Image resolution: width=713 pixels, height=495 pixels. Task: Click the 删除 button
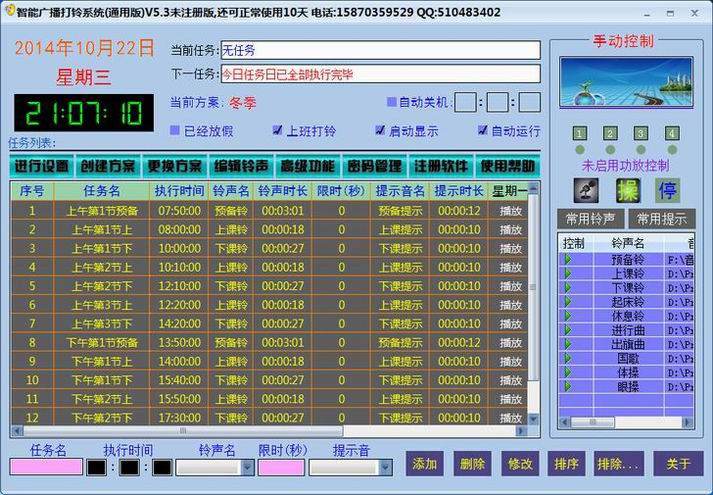coord(472,464)
